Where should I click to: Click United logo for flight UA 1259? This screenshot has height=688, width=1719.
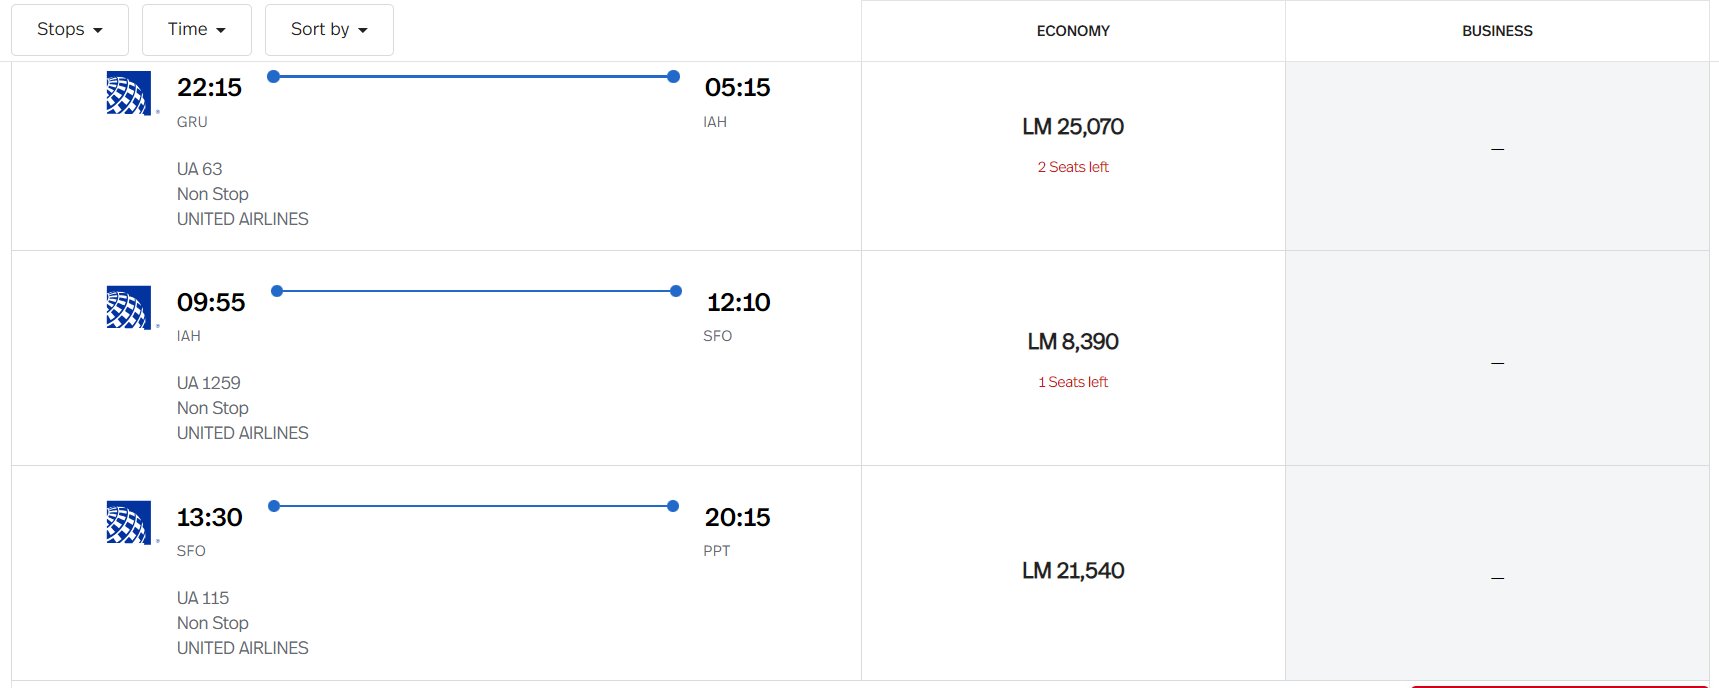pos(129,308)
